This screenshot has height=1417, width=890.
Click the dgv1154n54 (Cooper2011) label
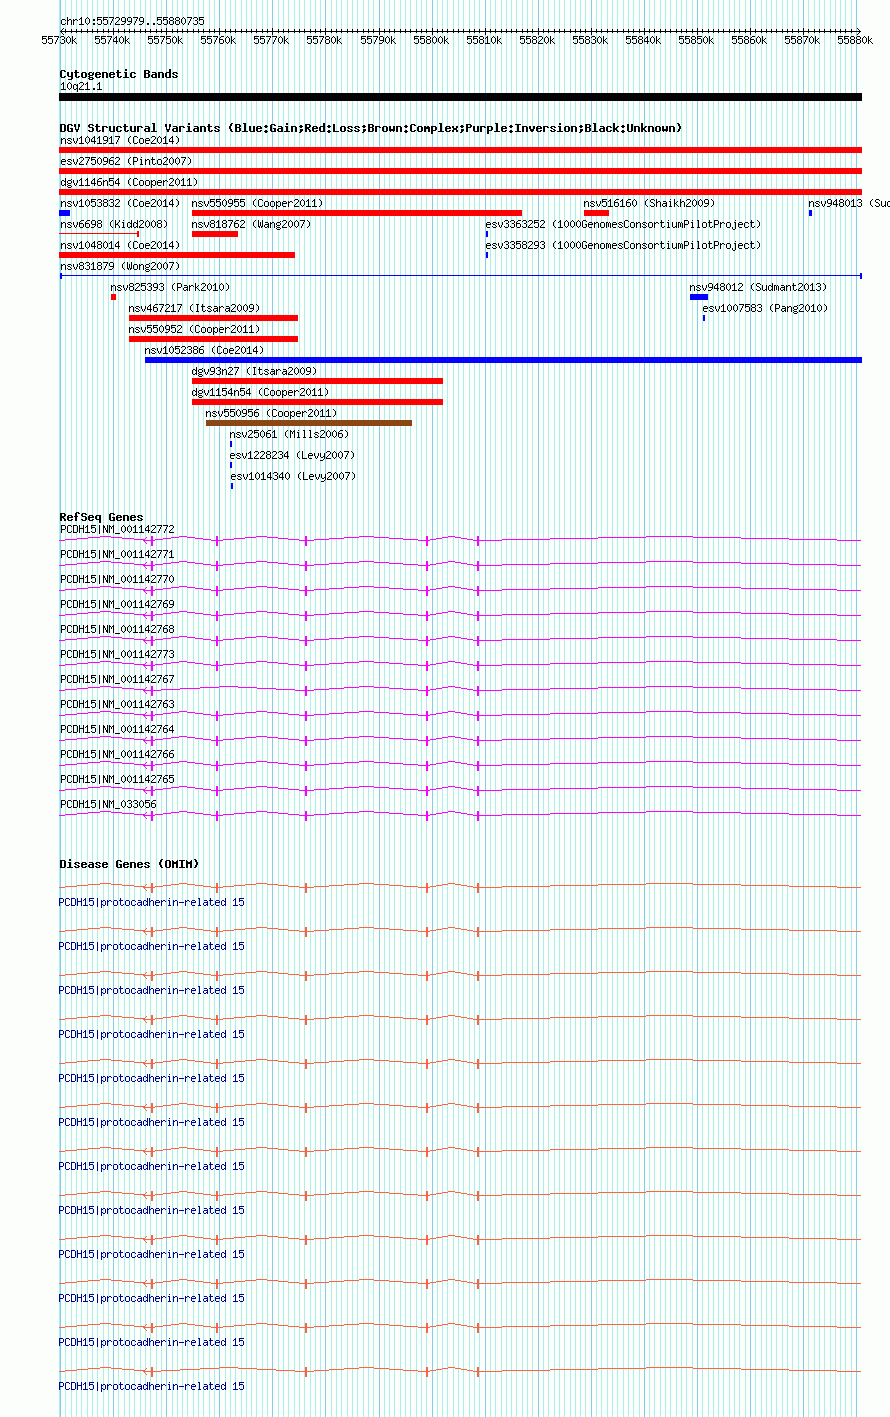(260, 392)
